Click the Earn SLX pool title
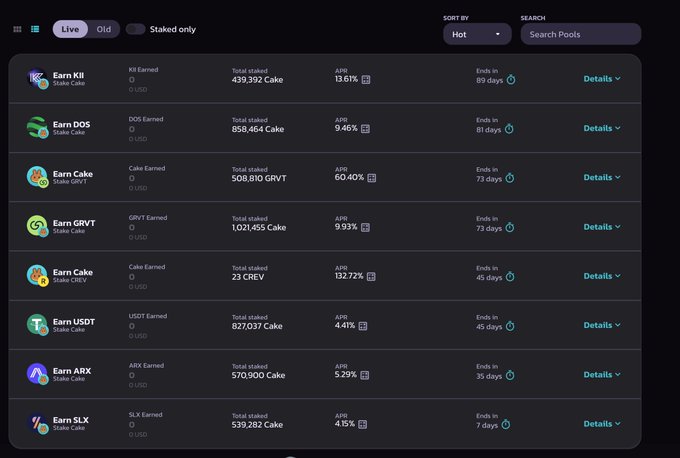The image size is (680, 458). (x=71, y=420)
